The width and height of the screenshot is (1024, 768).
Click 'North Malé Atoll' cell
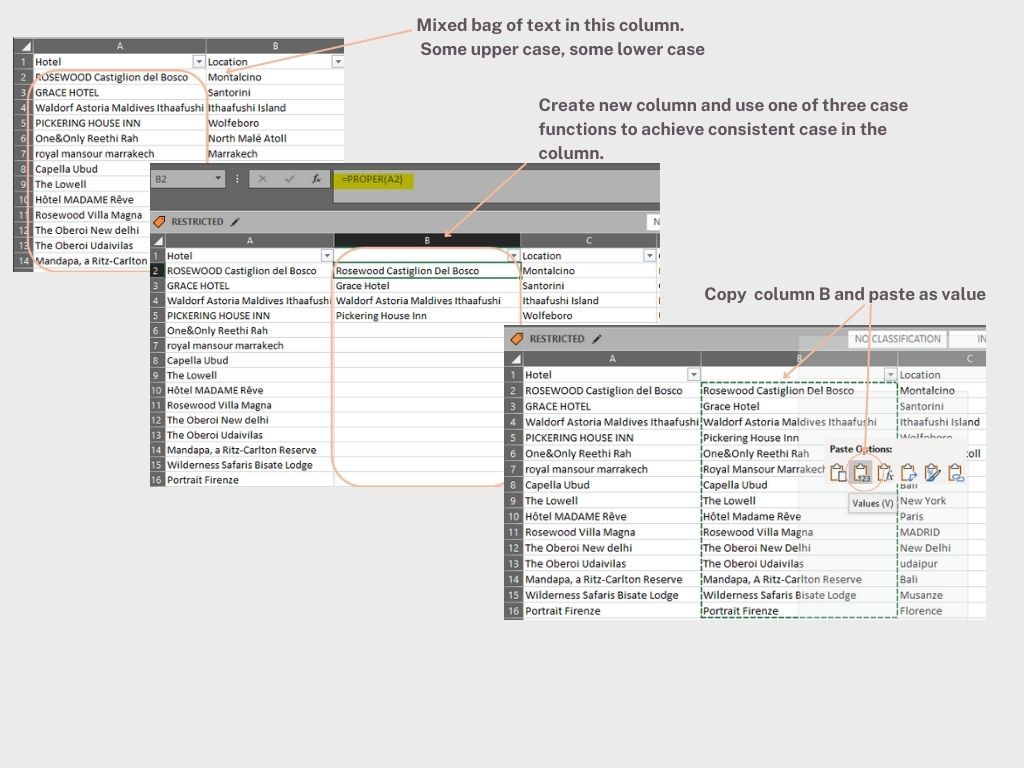point(275,138)
